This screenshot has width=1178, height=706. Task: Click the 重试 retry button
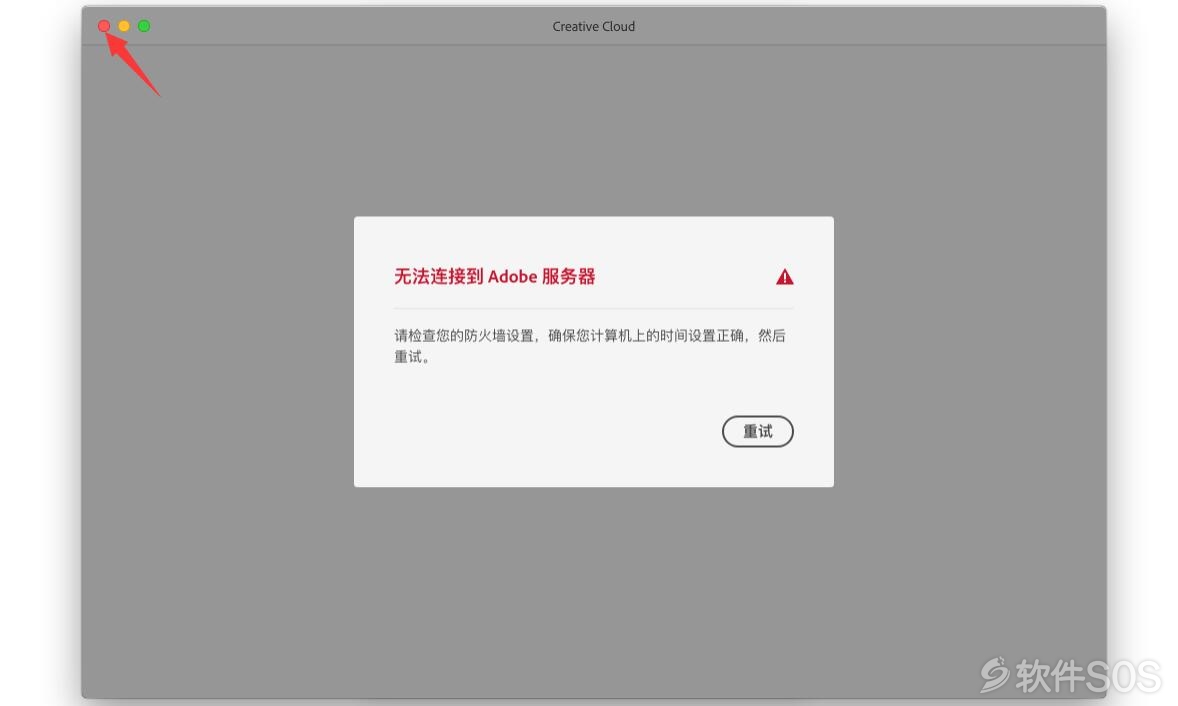coord(757,431)
